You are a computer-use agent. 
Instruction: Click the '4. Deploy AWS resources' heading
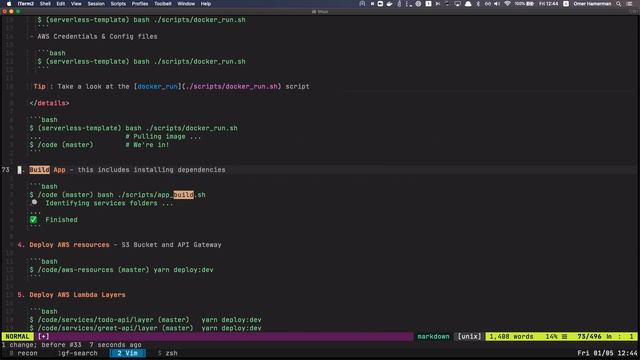(x=63, y=245)
